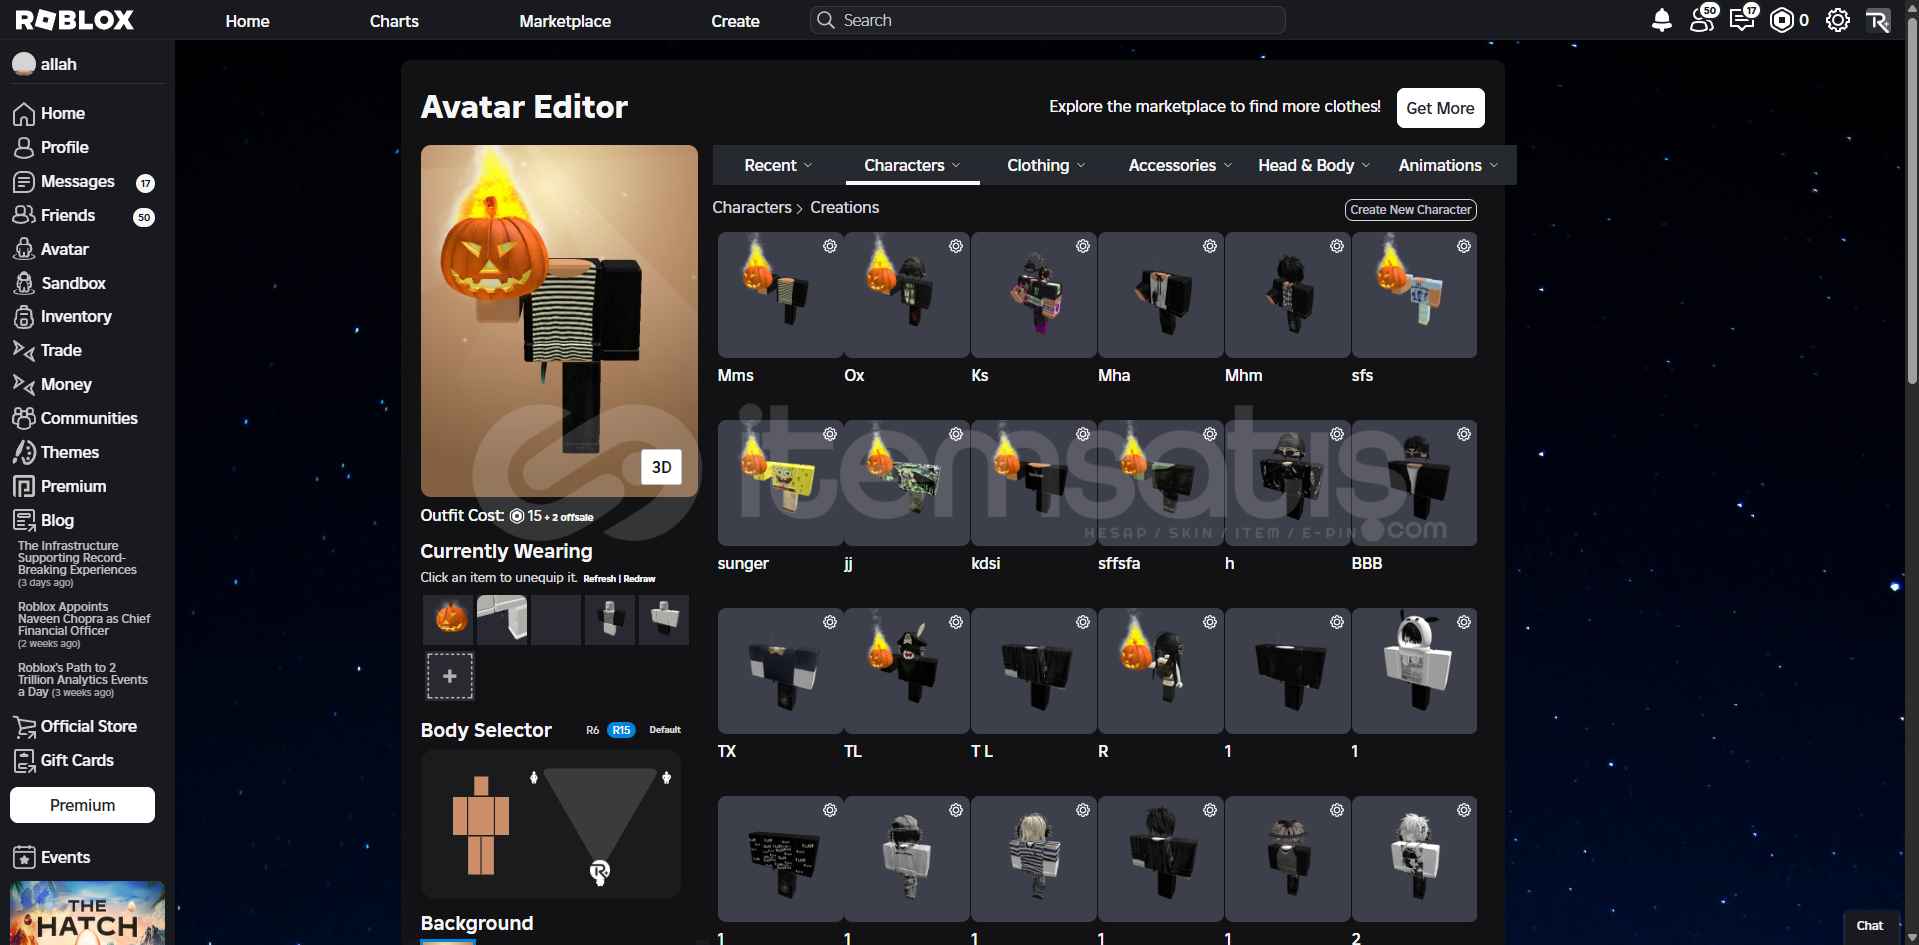
Task: Open messages icon in top bar
Action: (x=1744, y=19)
